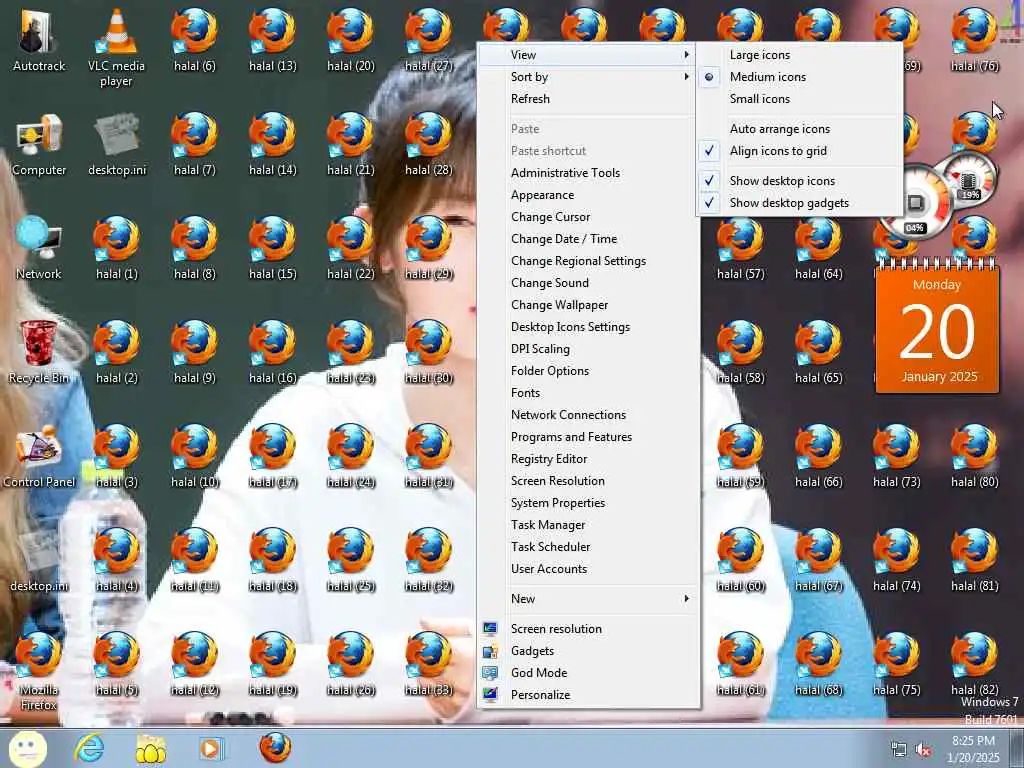Select the halal (68) shortcut icon
Viewport: 1024px width, 768px height.
[x=818, y=664]
